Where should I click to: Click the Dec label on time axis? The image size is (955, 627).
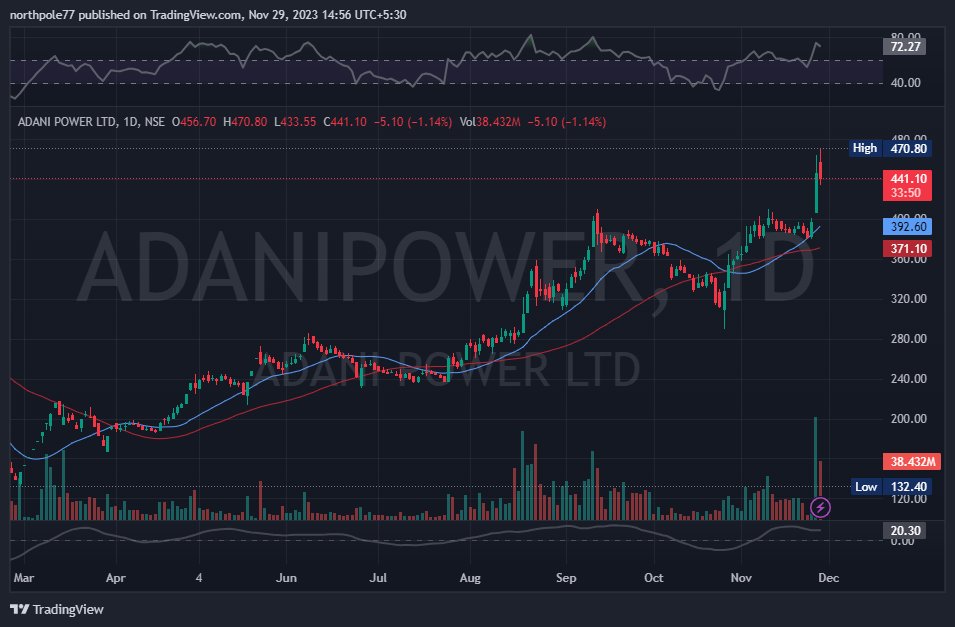(828, 578)
